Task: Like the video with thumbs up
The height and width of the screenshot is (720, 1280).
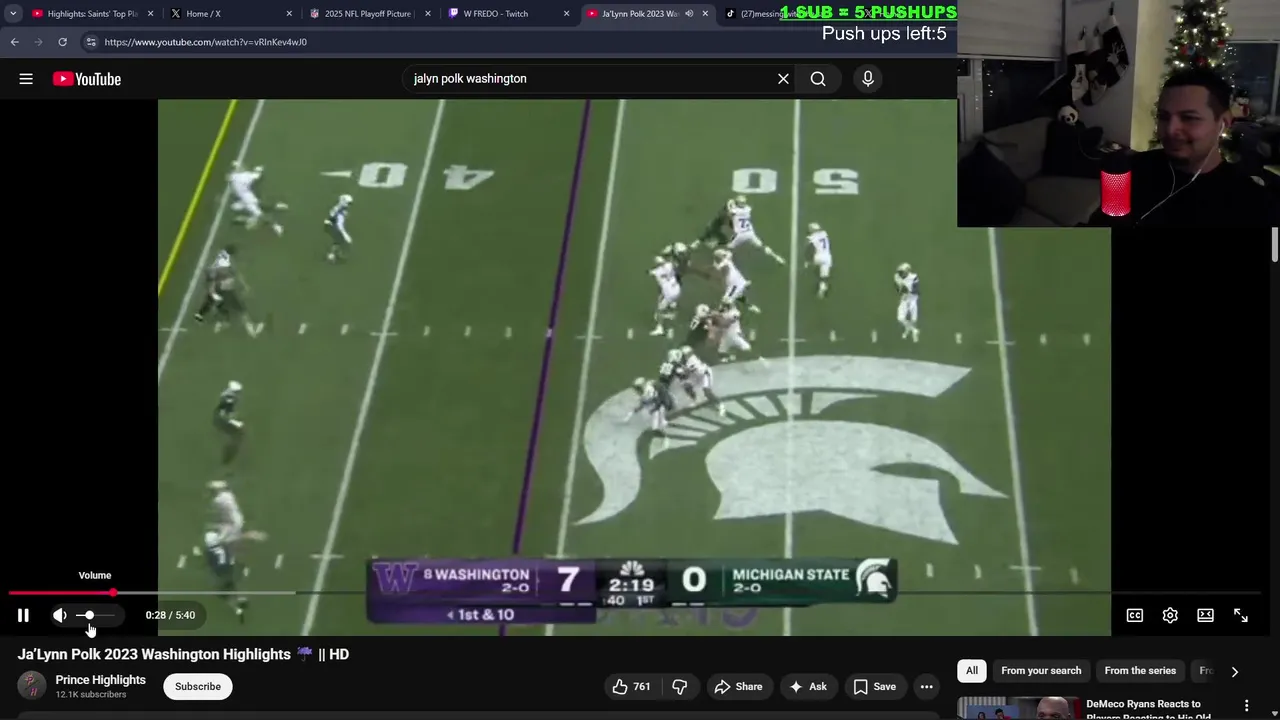Action: coord(631,686)
